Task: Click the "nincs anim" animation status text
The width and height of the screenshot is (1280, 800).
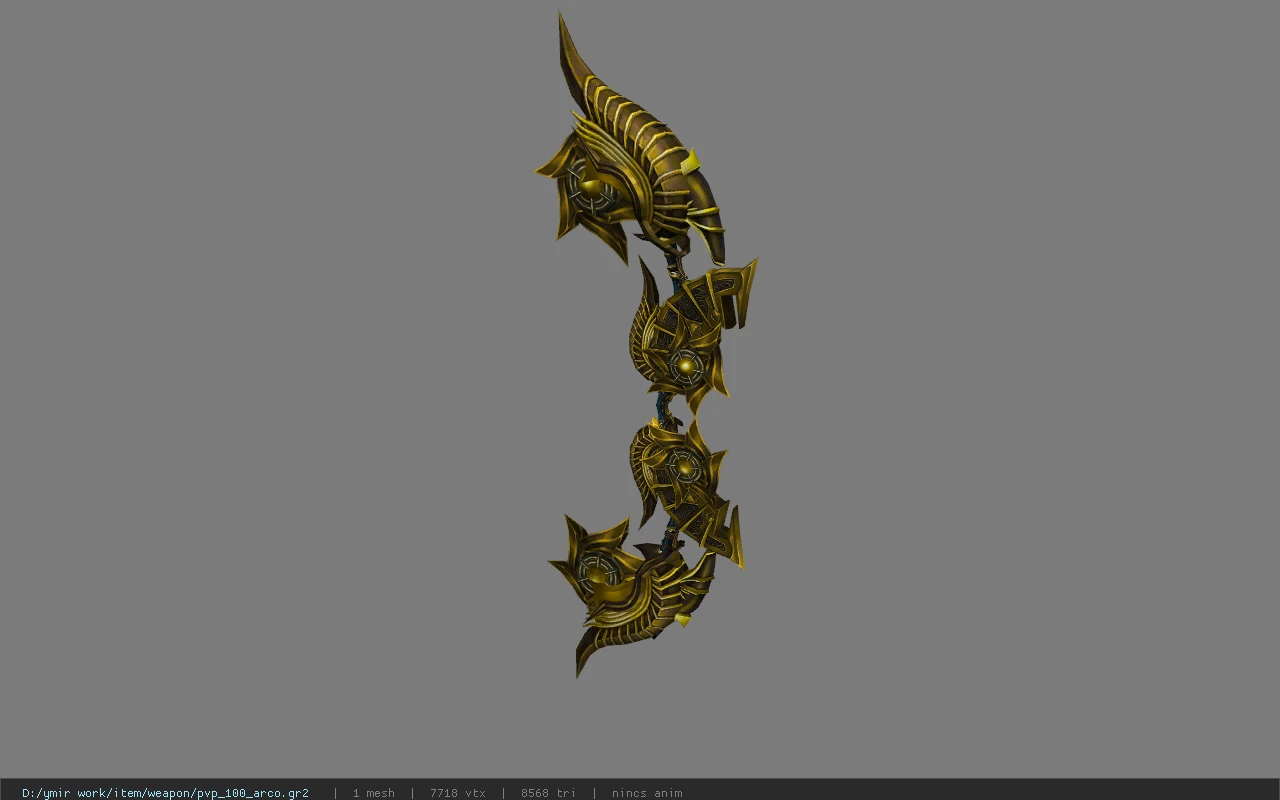Action: click(647, 793)
